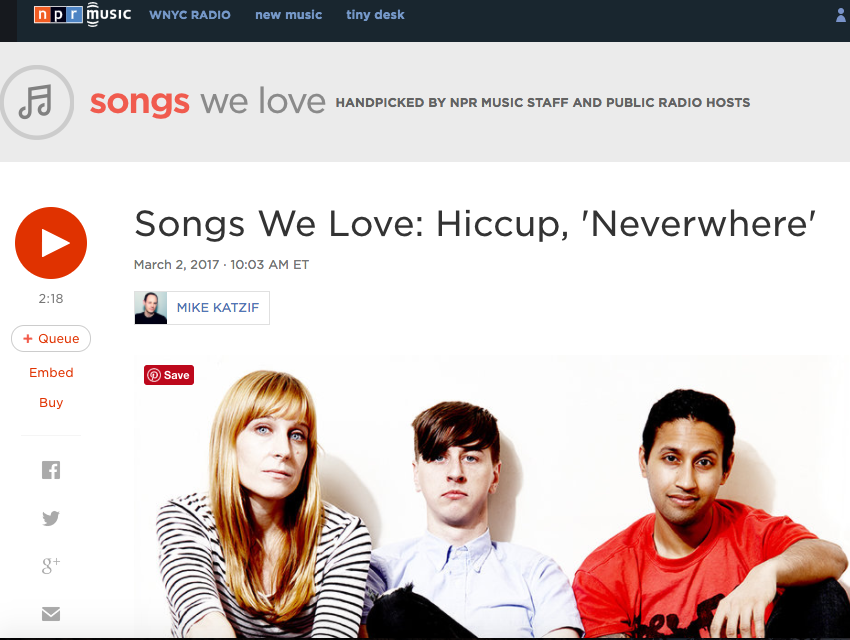850x640 pixels.
Task: Click Mike Katzif's author thumbnail photo
Action: coord(151,308)
